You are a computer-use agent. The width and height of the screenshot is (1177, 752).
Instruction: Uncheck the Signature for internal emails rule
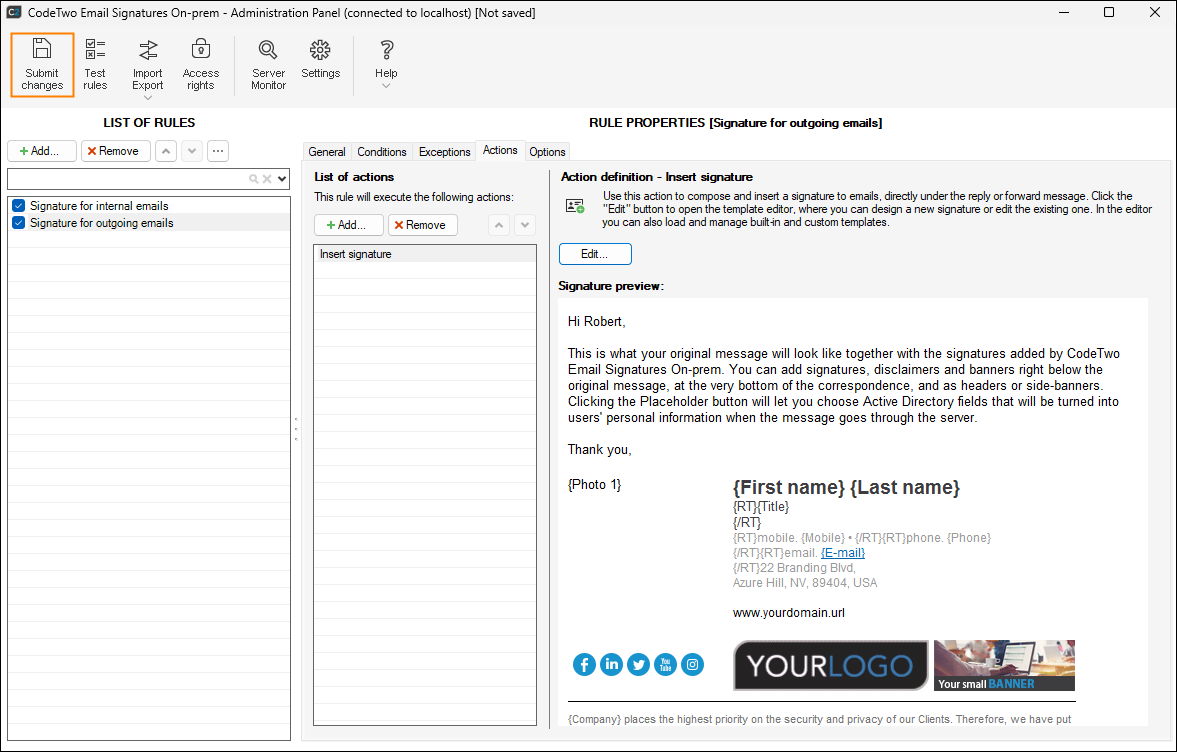pos(18,206)
